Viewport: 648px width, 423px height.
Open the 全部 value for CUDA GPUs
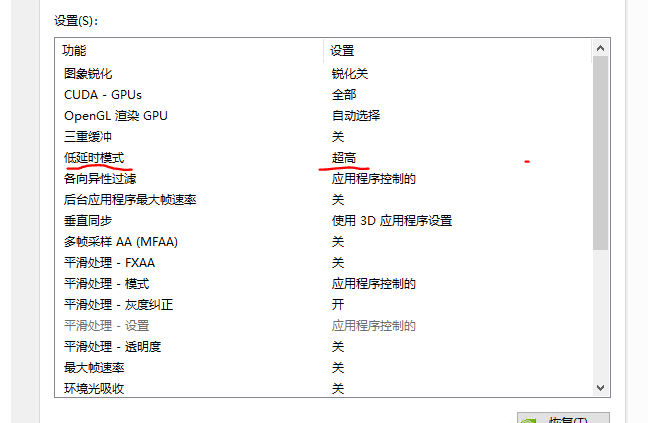pyautogui.click(x=344, y=95)
